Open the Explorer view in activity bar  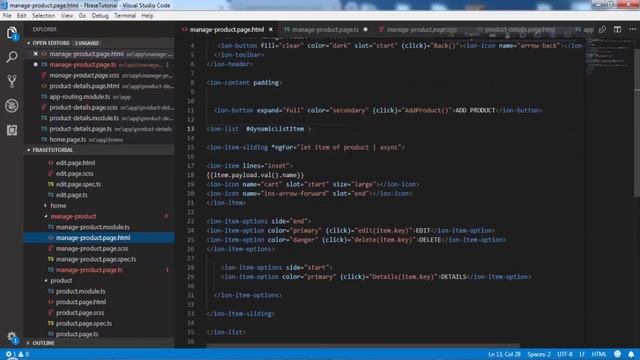tap(12, 33)
